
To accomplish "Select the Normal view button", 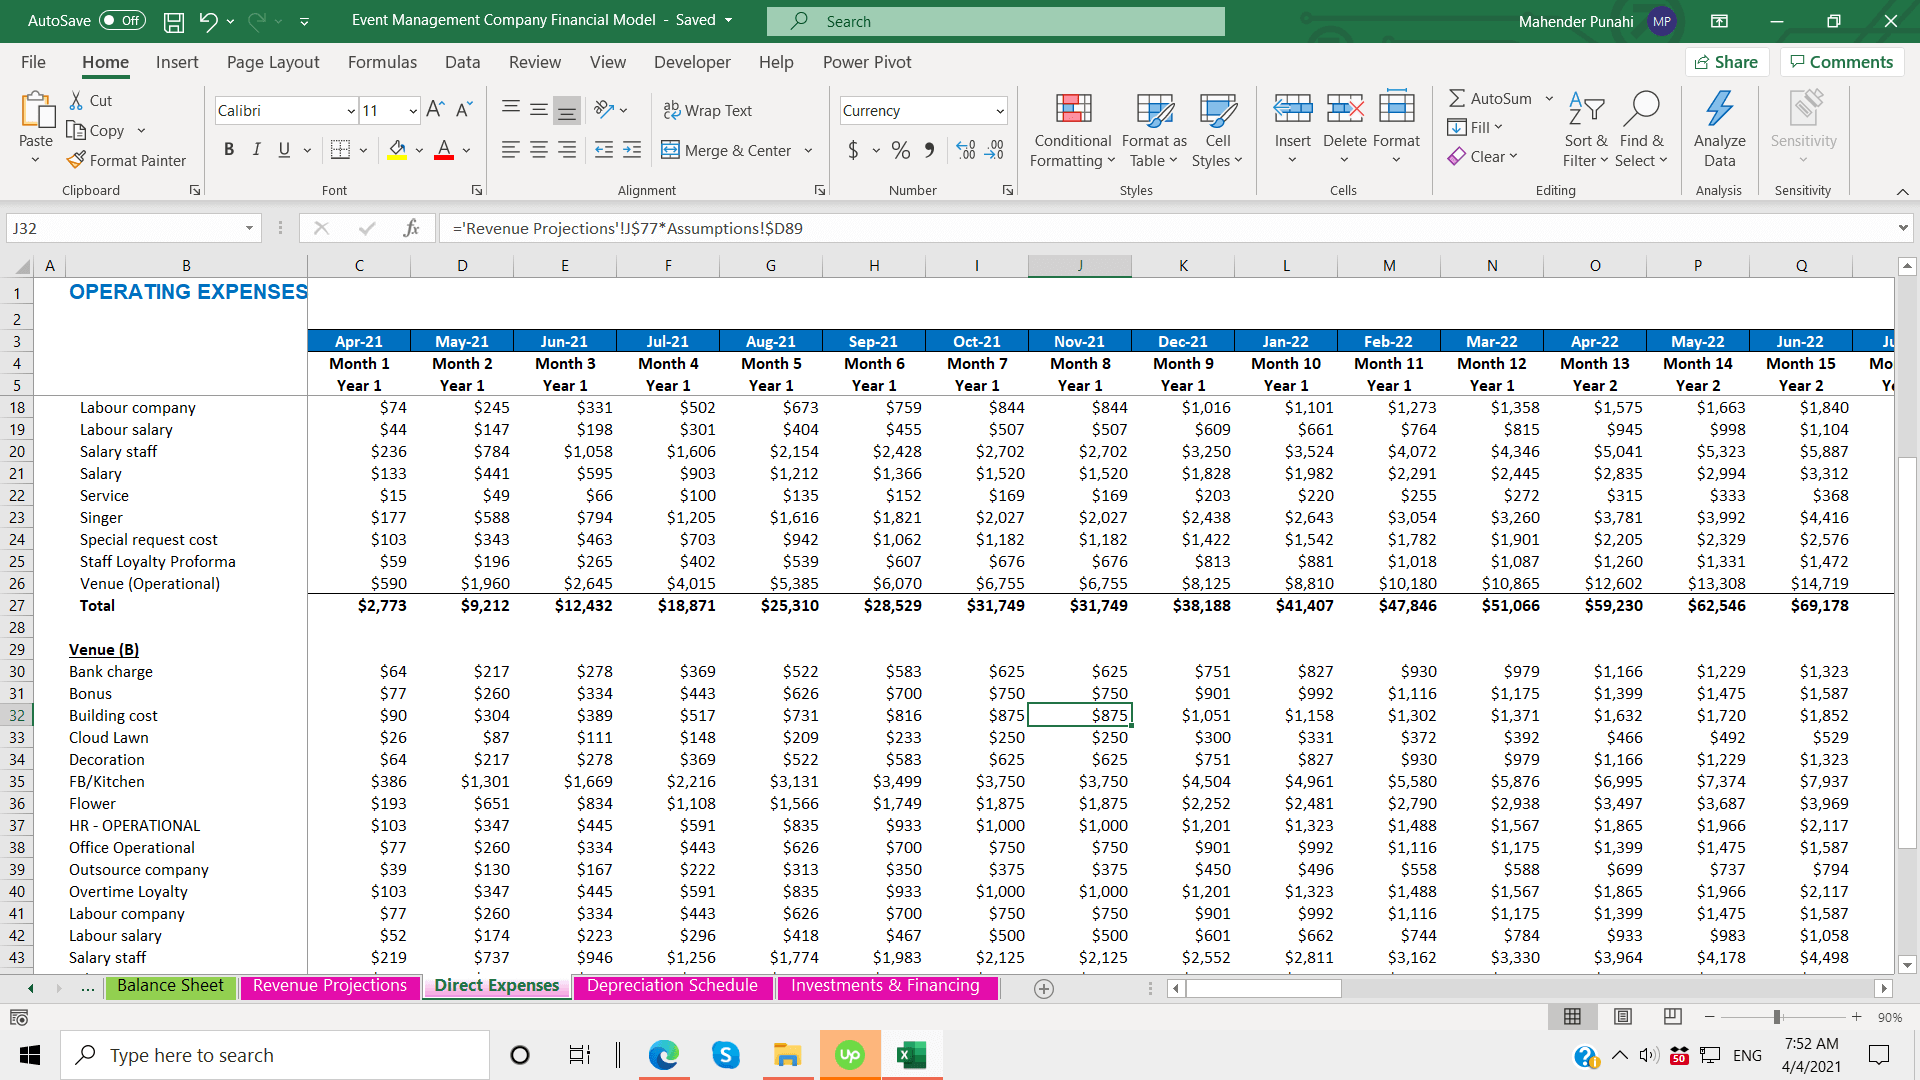I will pyautogui.click(x=1572, y=1016).
